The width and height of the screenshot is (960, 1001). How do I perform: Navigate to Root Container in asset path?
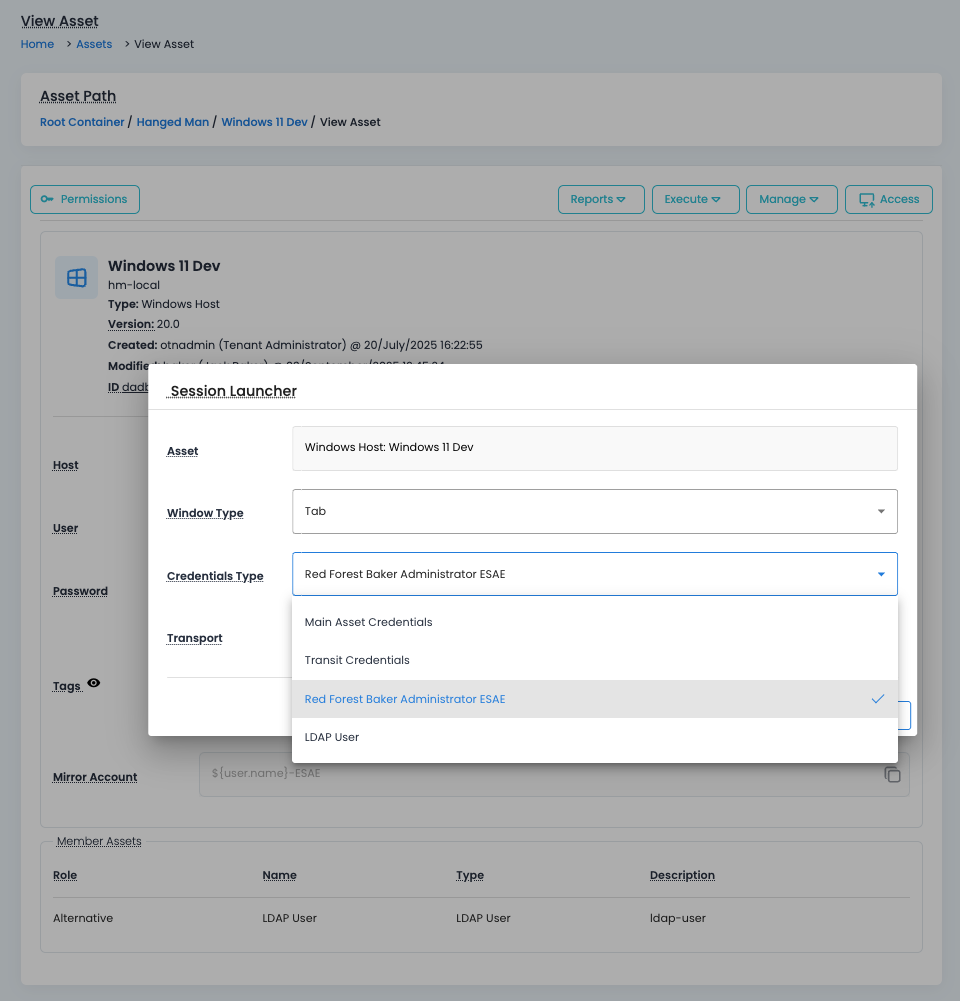[82, 122]
